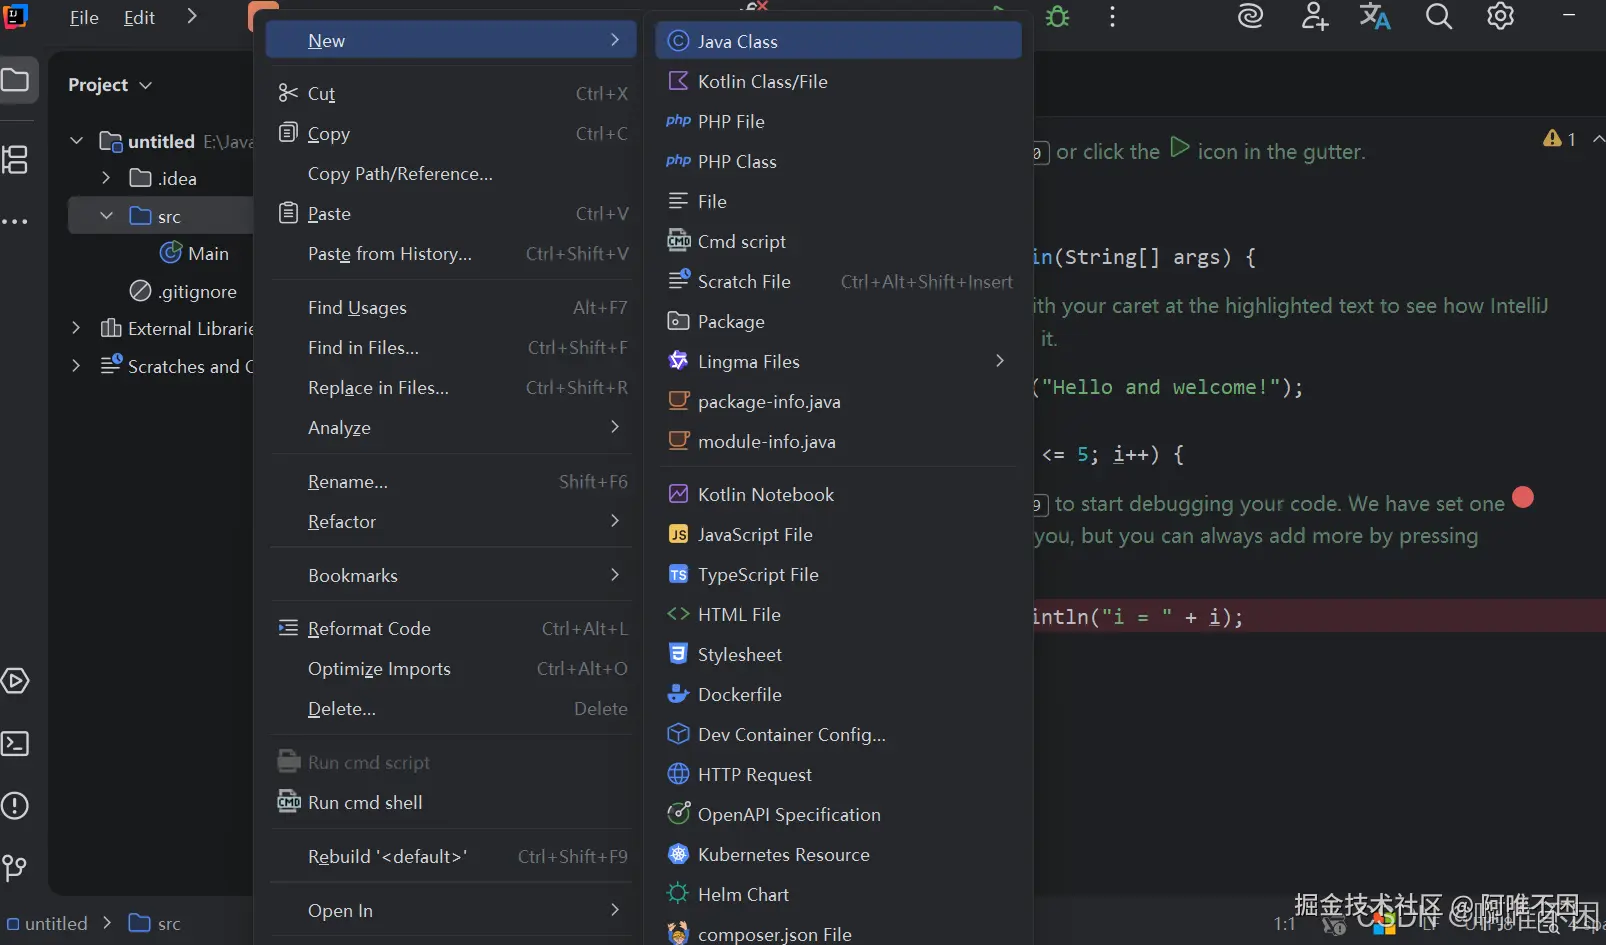
Task: Create a new PHP Class
Action: (x=838, y=162)
